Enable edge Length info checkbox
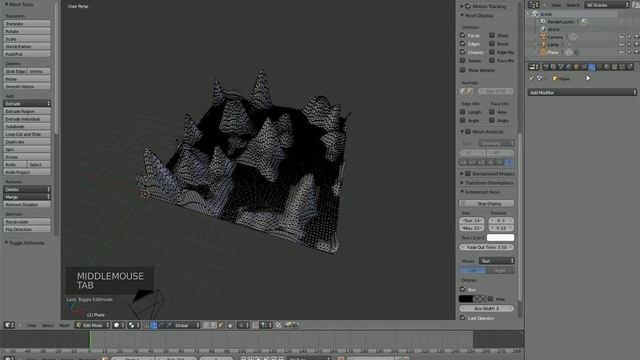The image size is (640, 360). click(462, 112)
